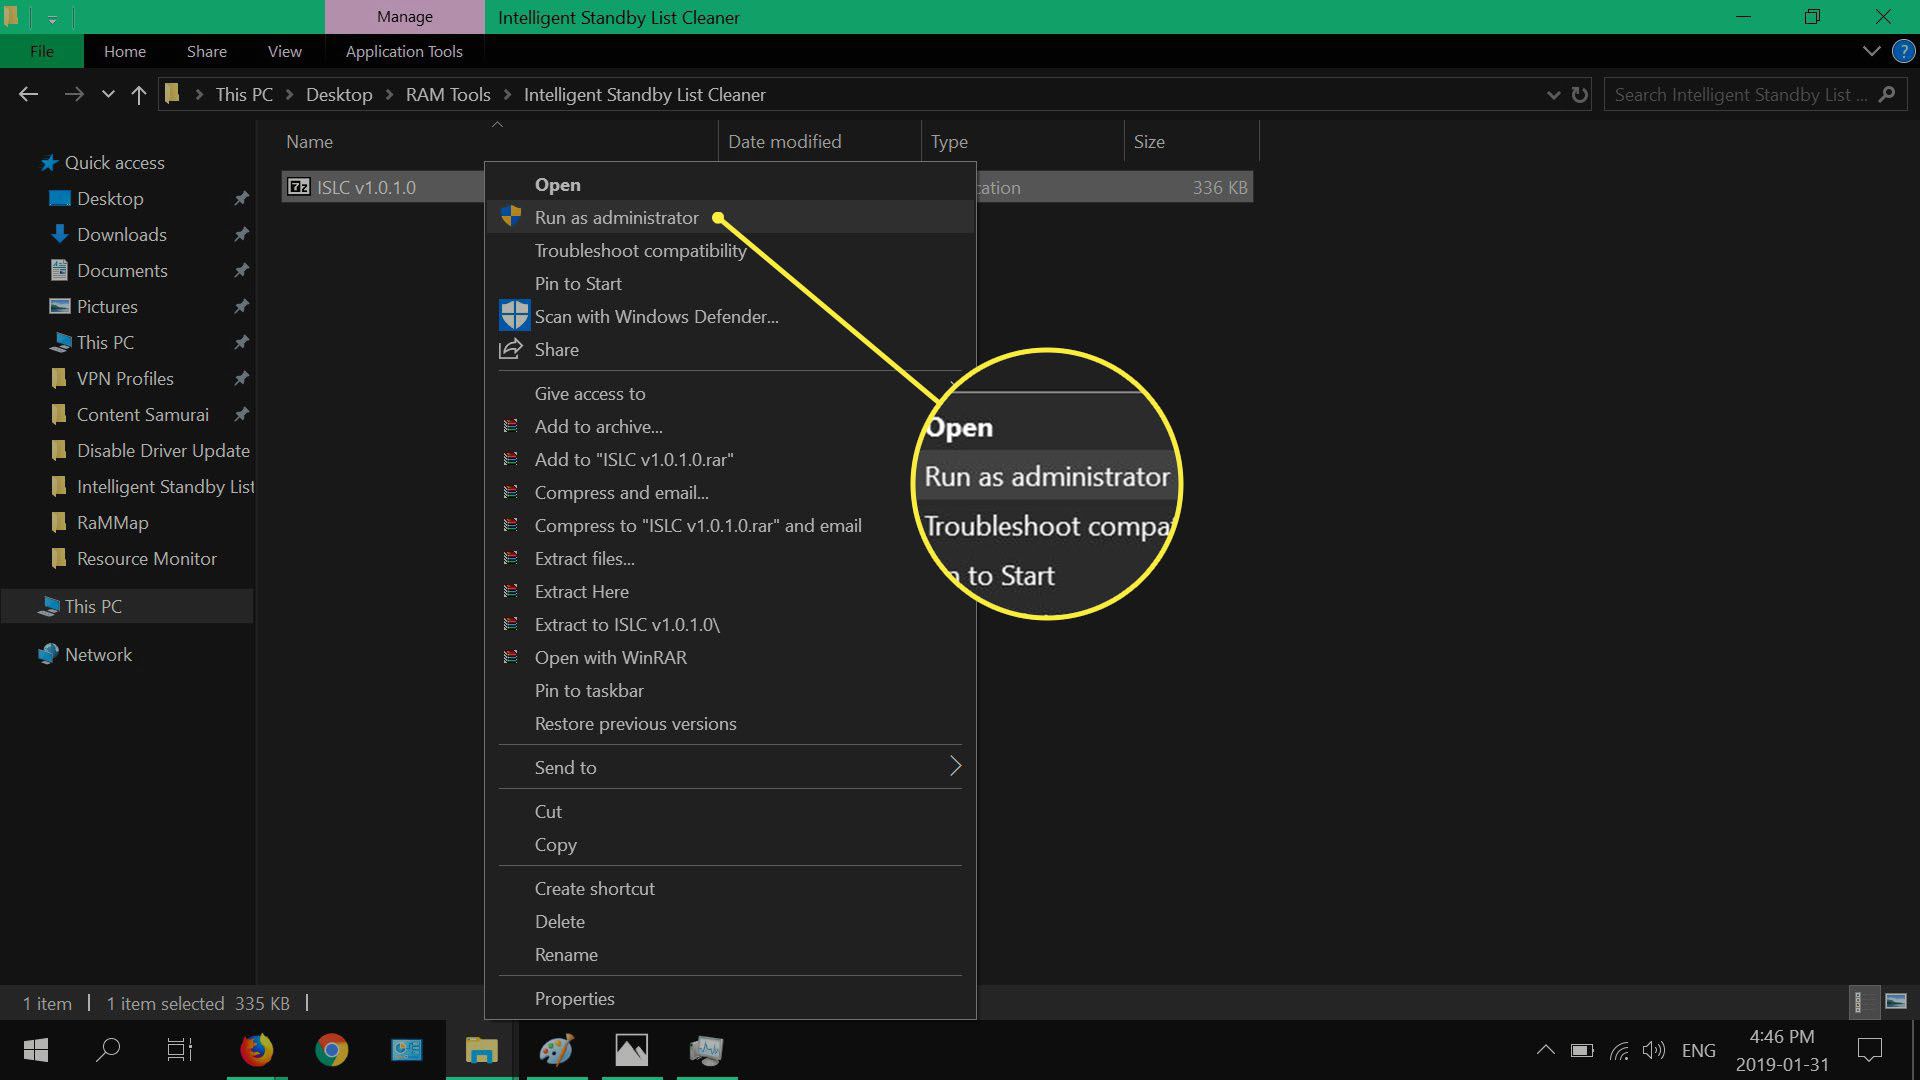This screenshot has height=1080, width=1920.
Task: Open Explorer Help question mark icon
Action: 1903,51
